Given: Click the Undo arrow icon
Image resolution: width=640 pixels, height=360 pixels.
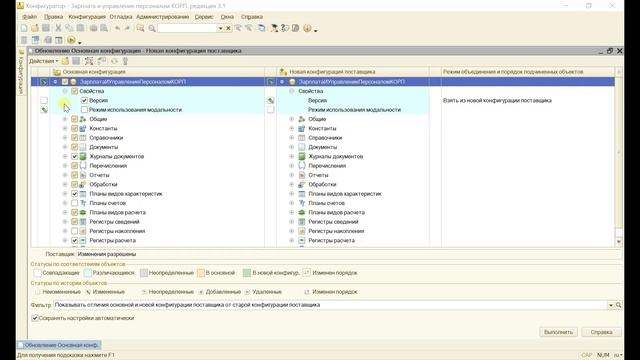Looking at the screenshot, I should tap(118, 28).
